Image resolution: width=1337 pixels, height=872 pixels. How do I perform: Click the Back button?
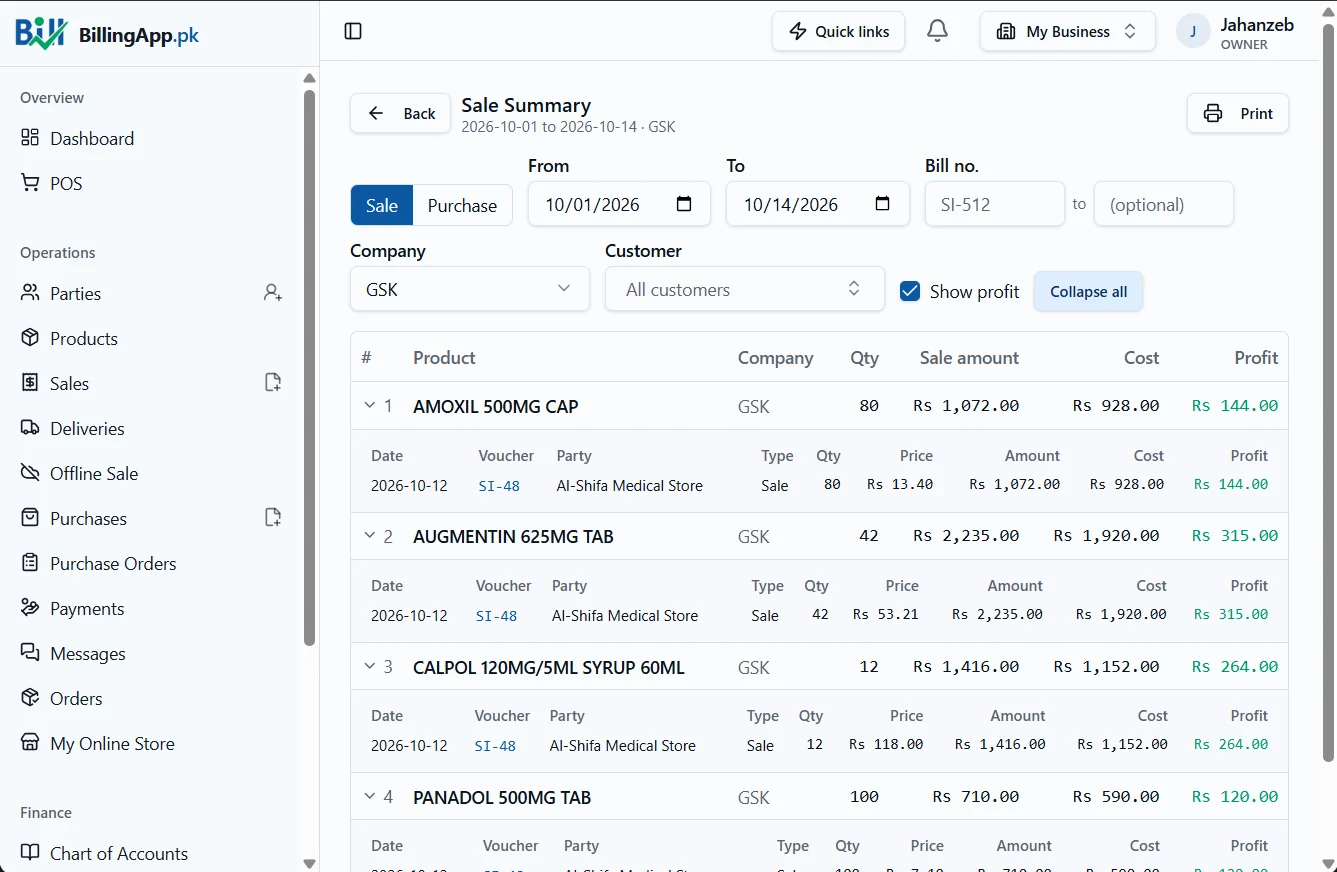(x=400, y=113)
